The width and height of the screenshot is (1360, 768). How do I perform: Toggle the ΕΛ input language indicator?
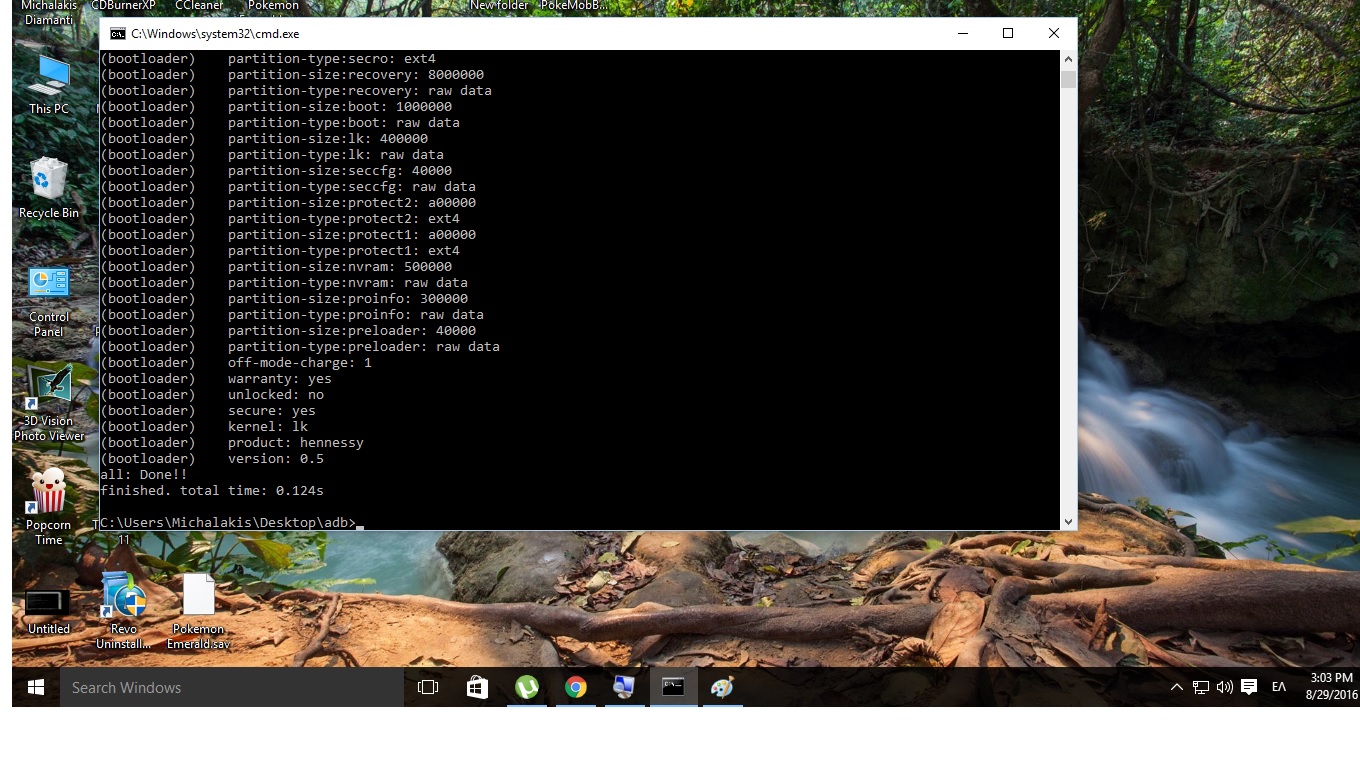[x=1278, y=687]
